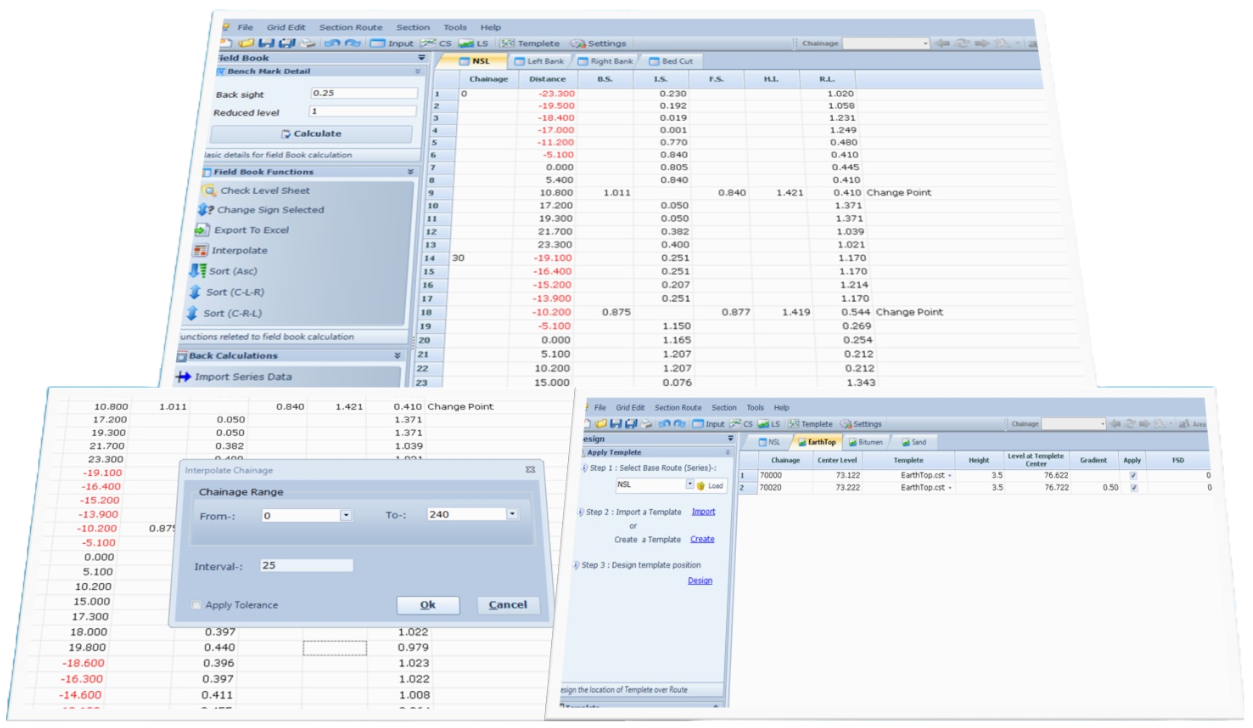Click the Import Series Data icon
This screenshot has height=728, width=1253.
pos(183,377)
